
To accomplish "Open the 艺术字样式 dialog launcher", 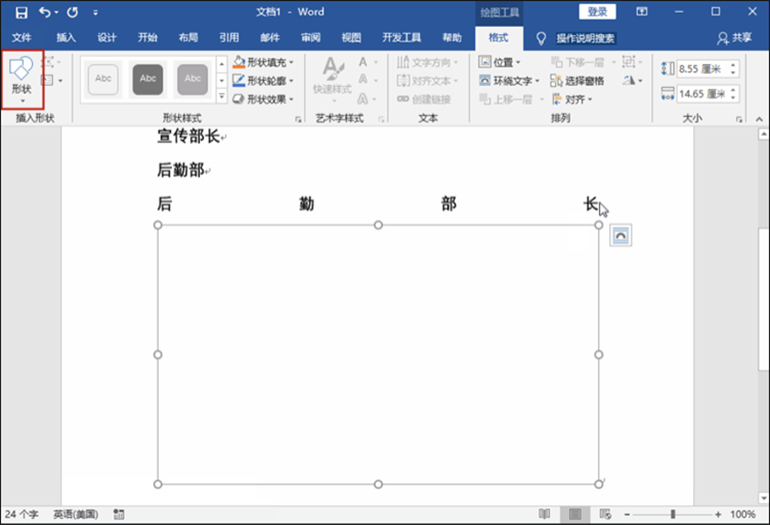I will pyautogui.click(x=381, y=119).
